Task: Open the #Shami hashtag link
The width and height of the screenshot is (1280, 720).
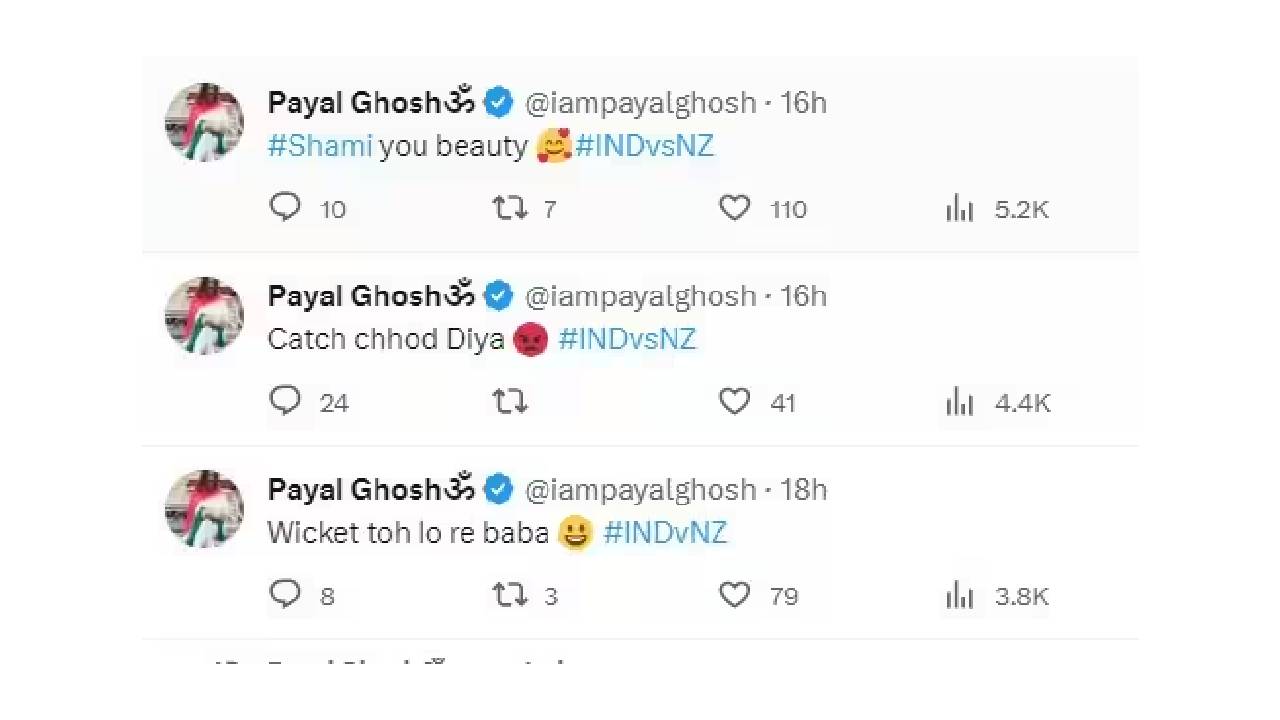Action: point(320,146)
